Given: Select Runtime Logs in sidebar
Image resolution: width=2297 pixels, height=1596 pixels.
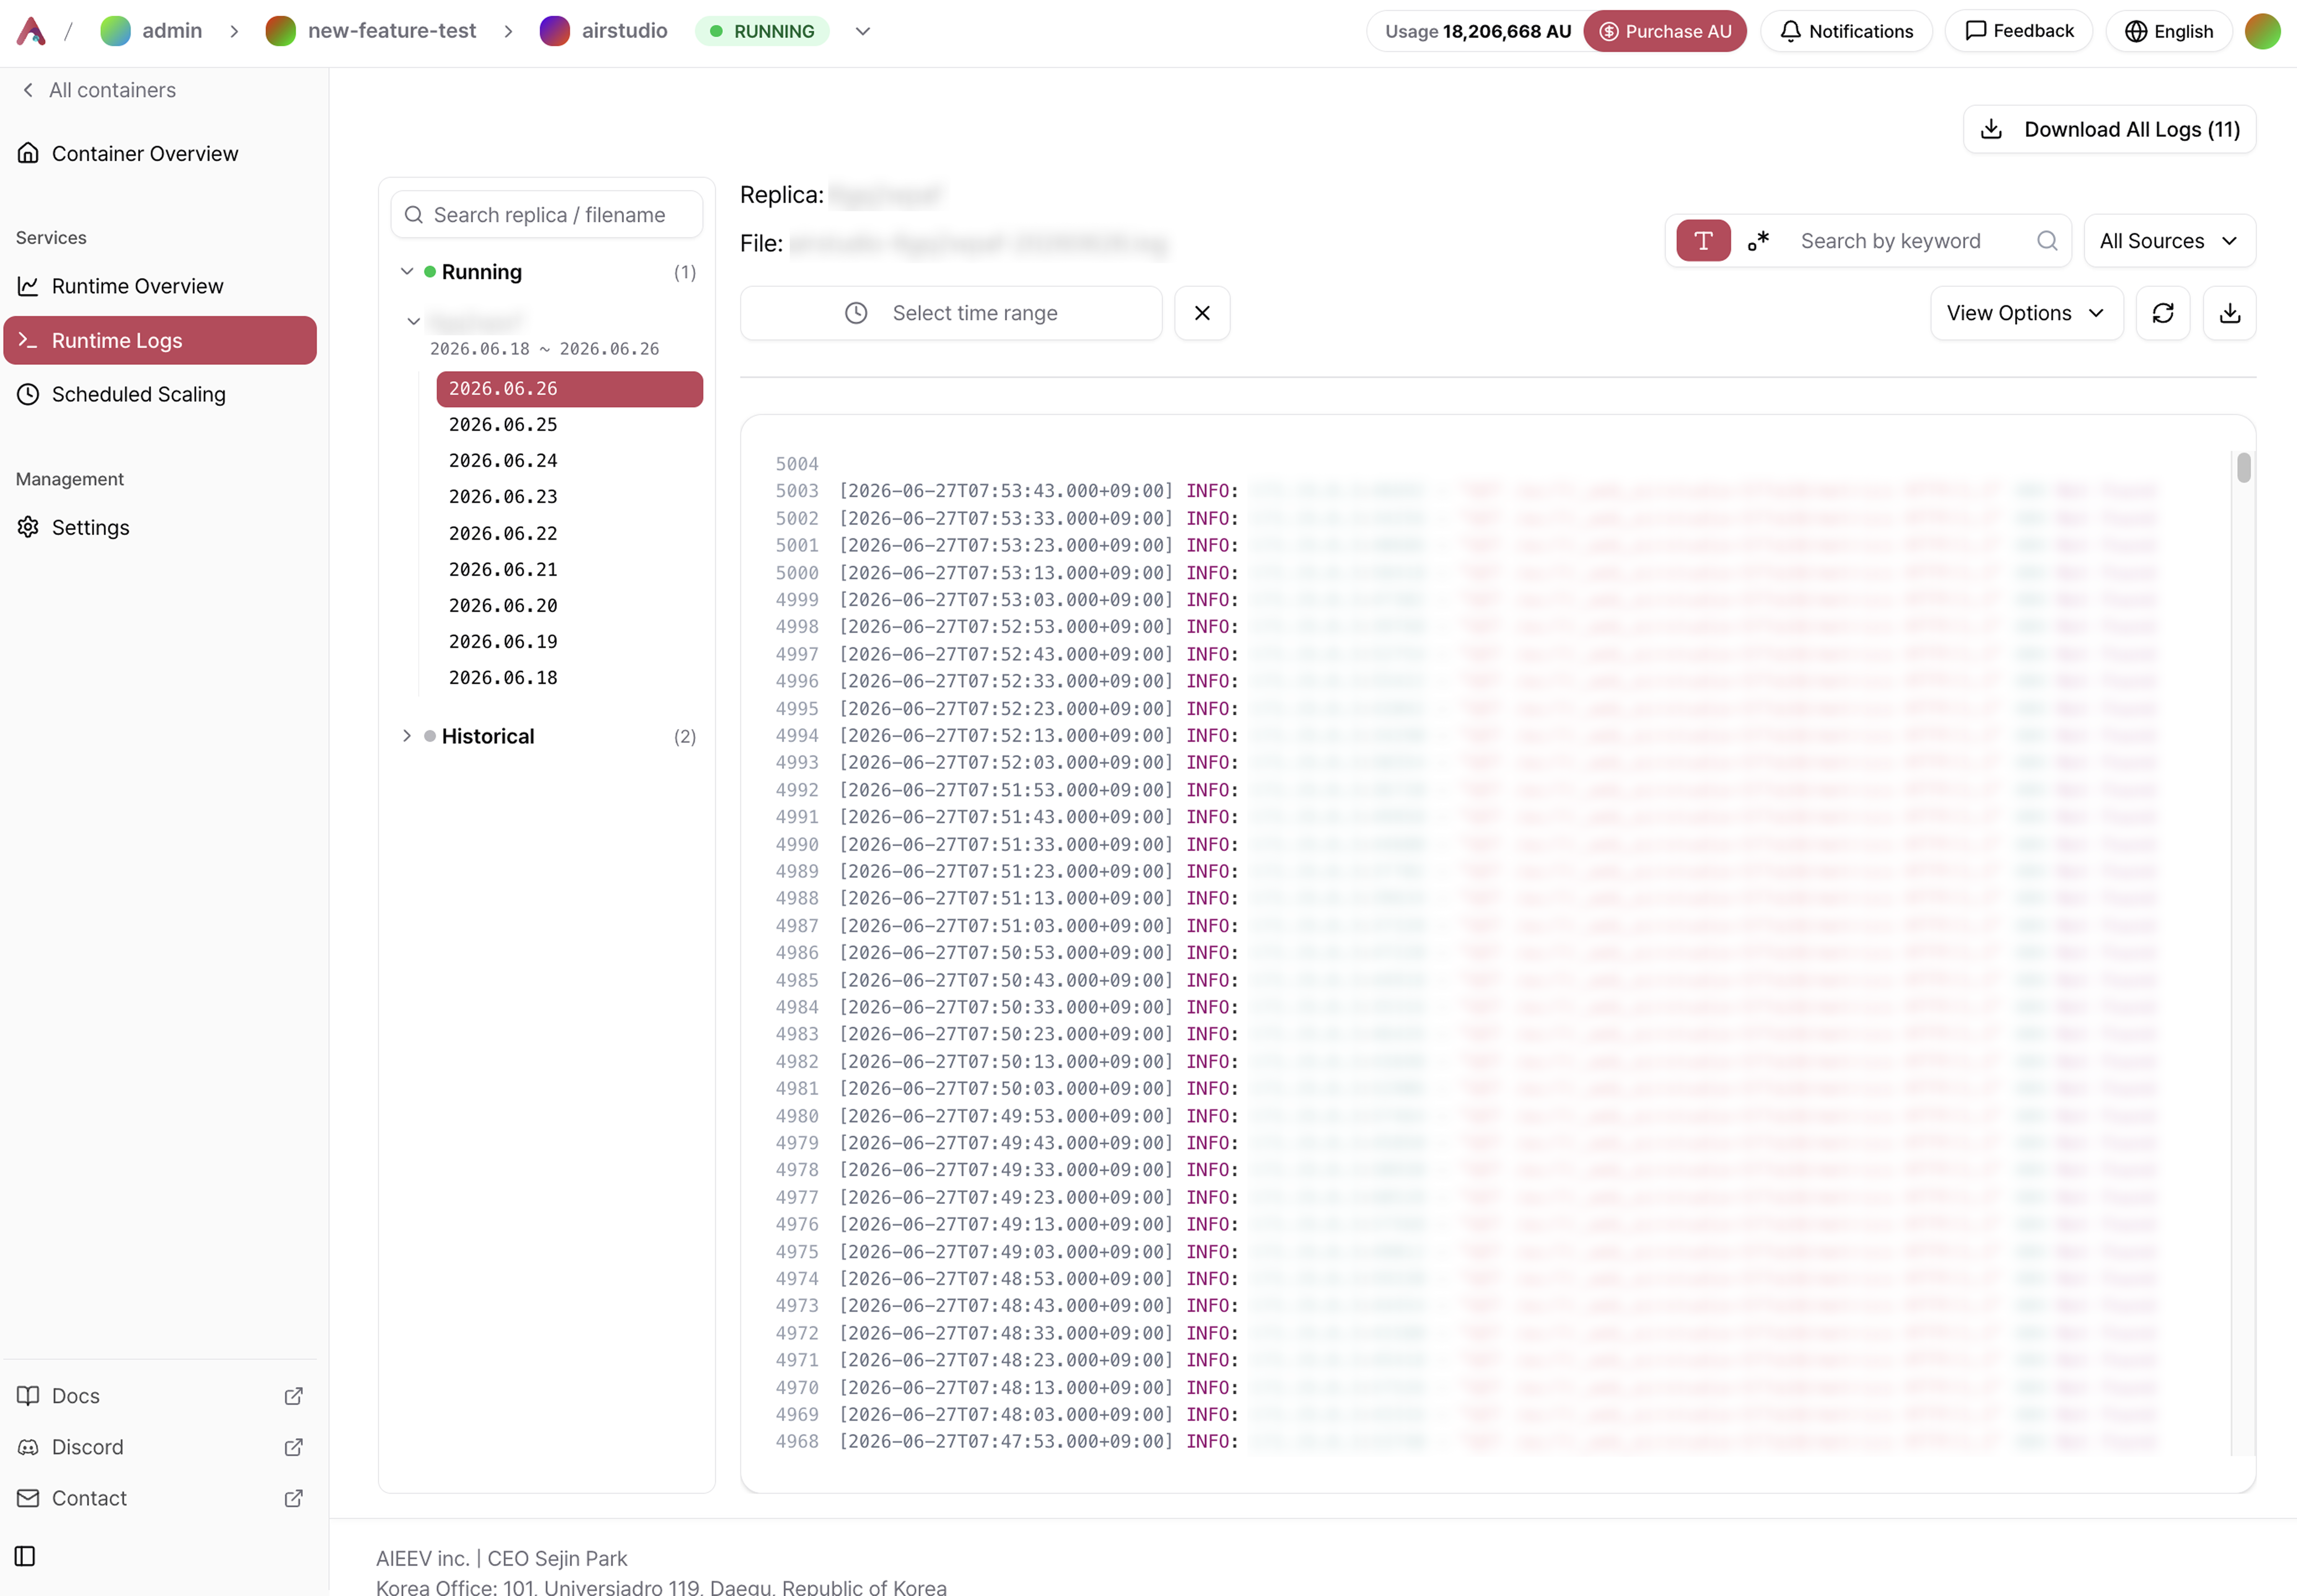Looking at the screenshot, I should (x=160, y=340).
